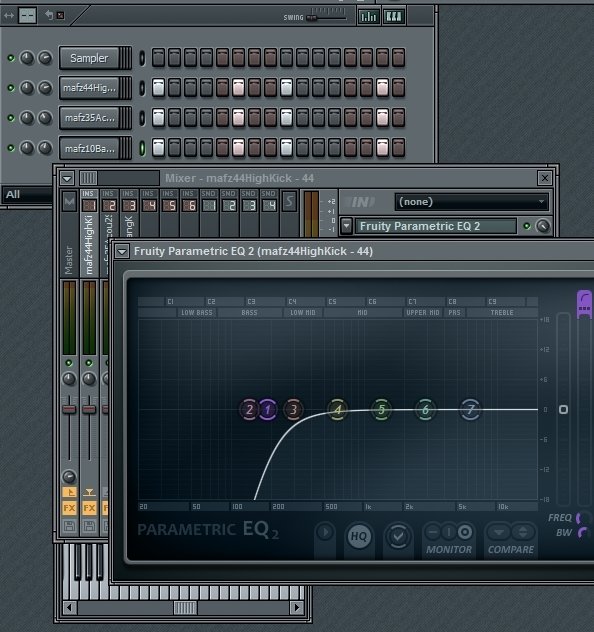
Task: Open the Parametric EQ window options arrow
Action: coord(122,252)
